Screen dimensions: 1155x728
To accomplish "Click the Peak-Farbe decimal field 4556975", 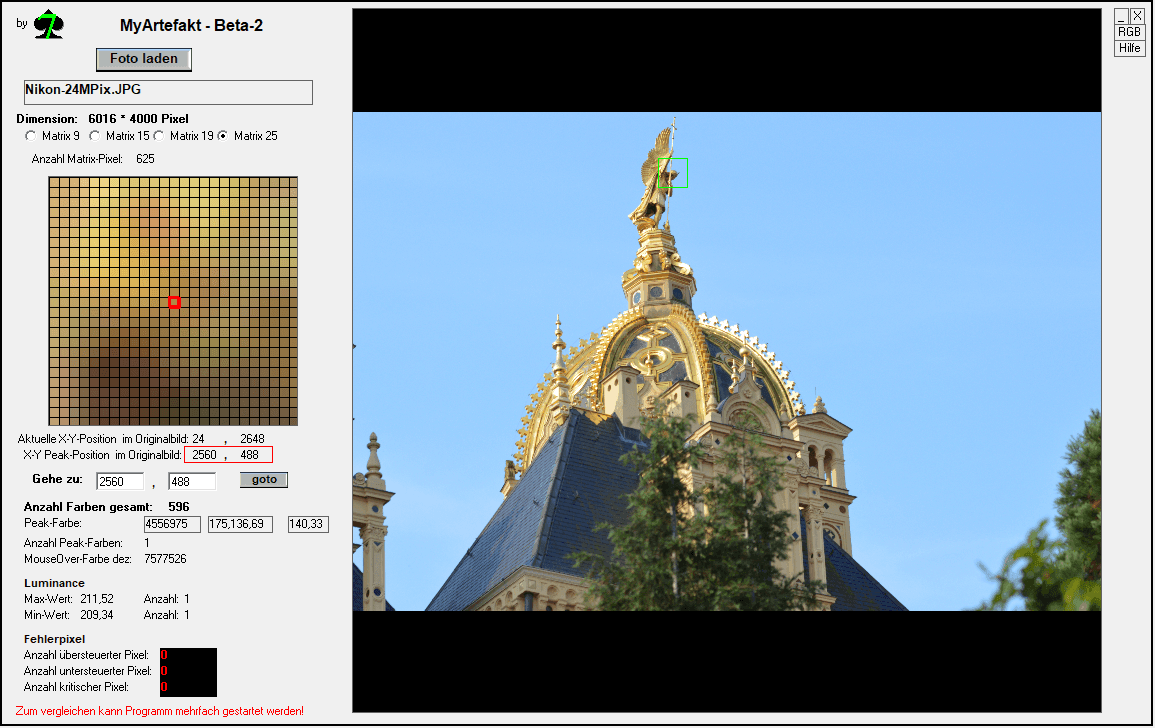I will click(x=172, y=524).
